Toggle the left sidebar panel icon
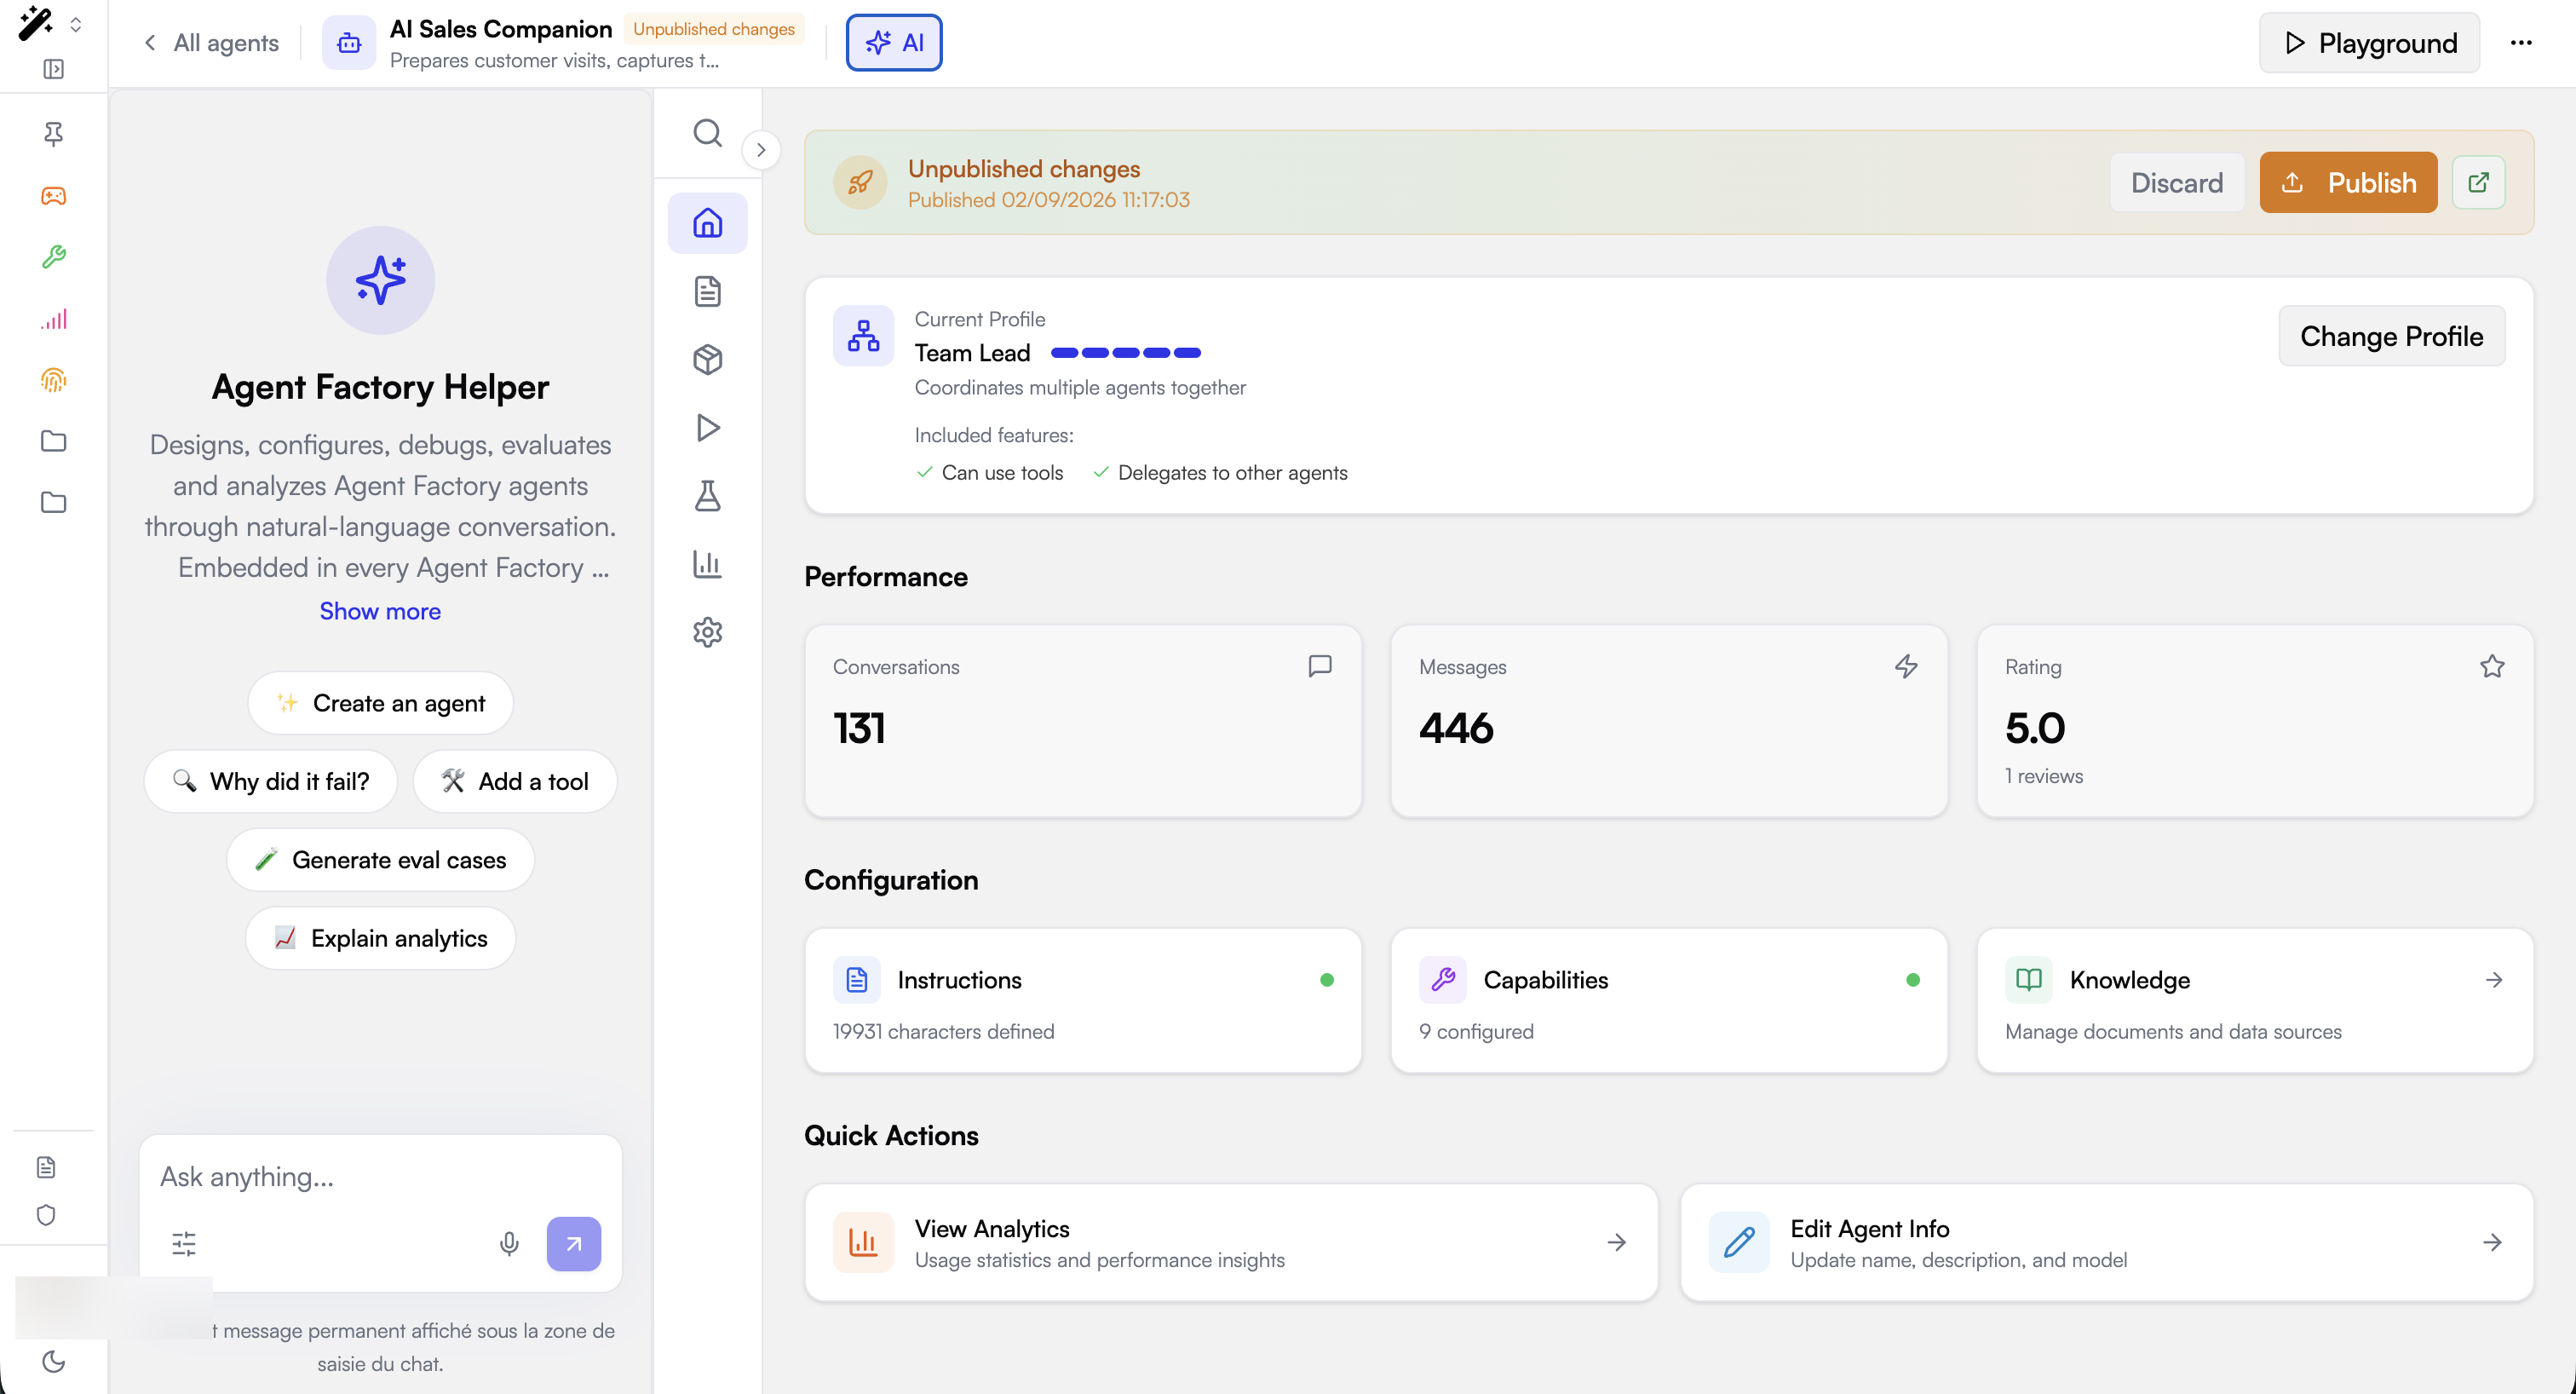The height and width of the screenshot is (1394, 2576). (53, 69)
